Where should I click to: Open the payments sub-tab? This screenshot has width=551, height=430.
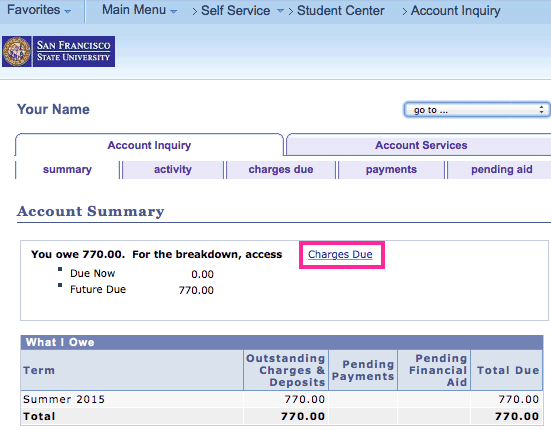click(x=391, y=169)
